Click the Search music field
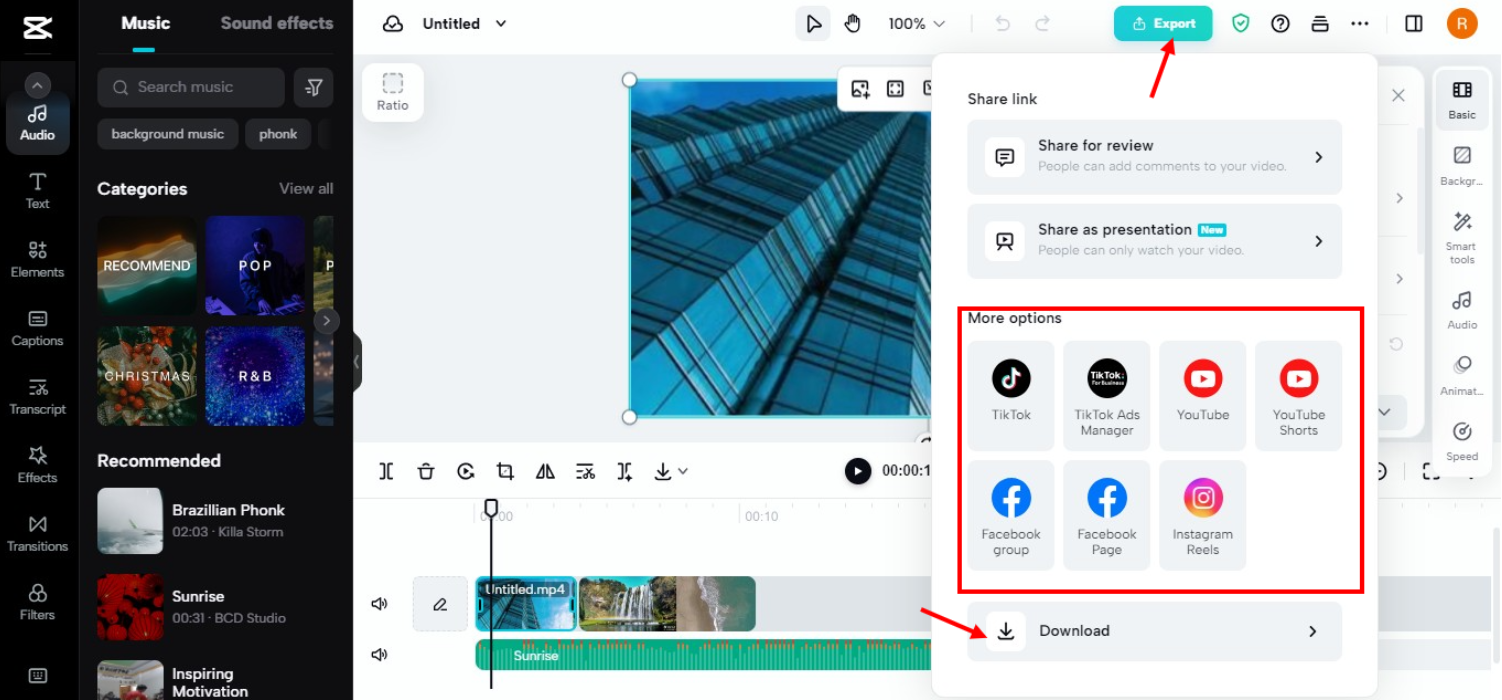The width and height of the screenshot is (1502, 700). (x=191, y=88)
